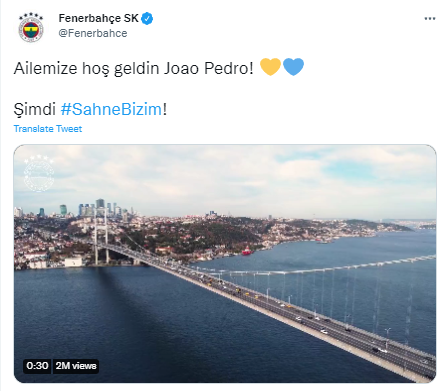Image resolution: width=447 pixels, height=391 pixels.
Task: Click the word Şimdi in the tweet
Action: coord(35,109)
